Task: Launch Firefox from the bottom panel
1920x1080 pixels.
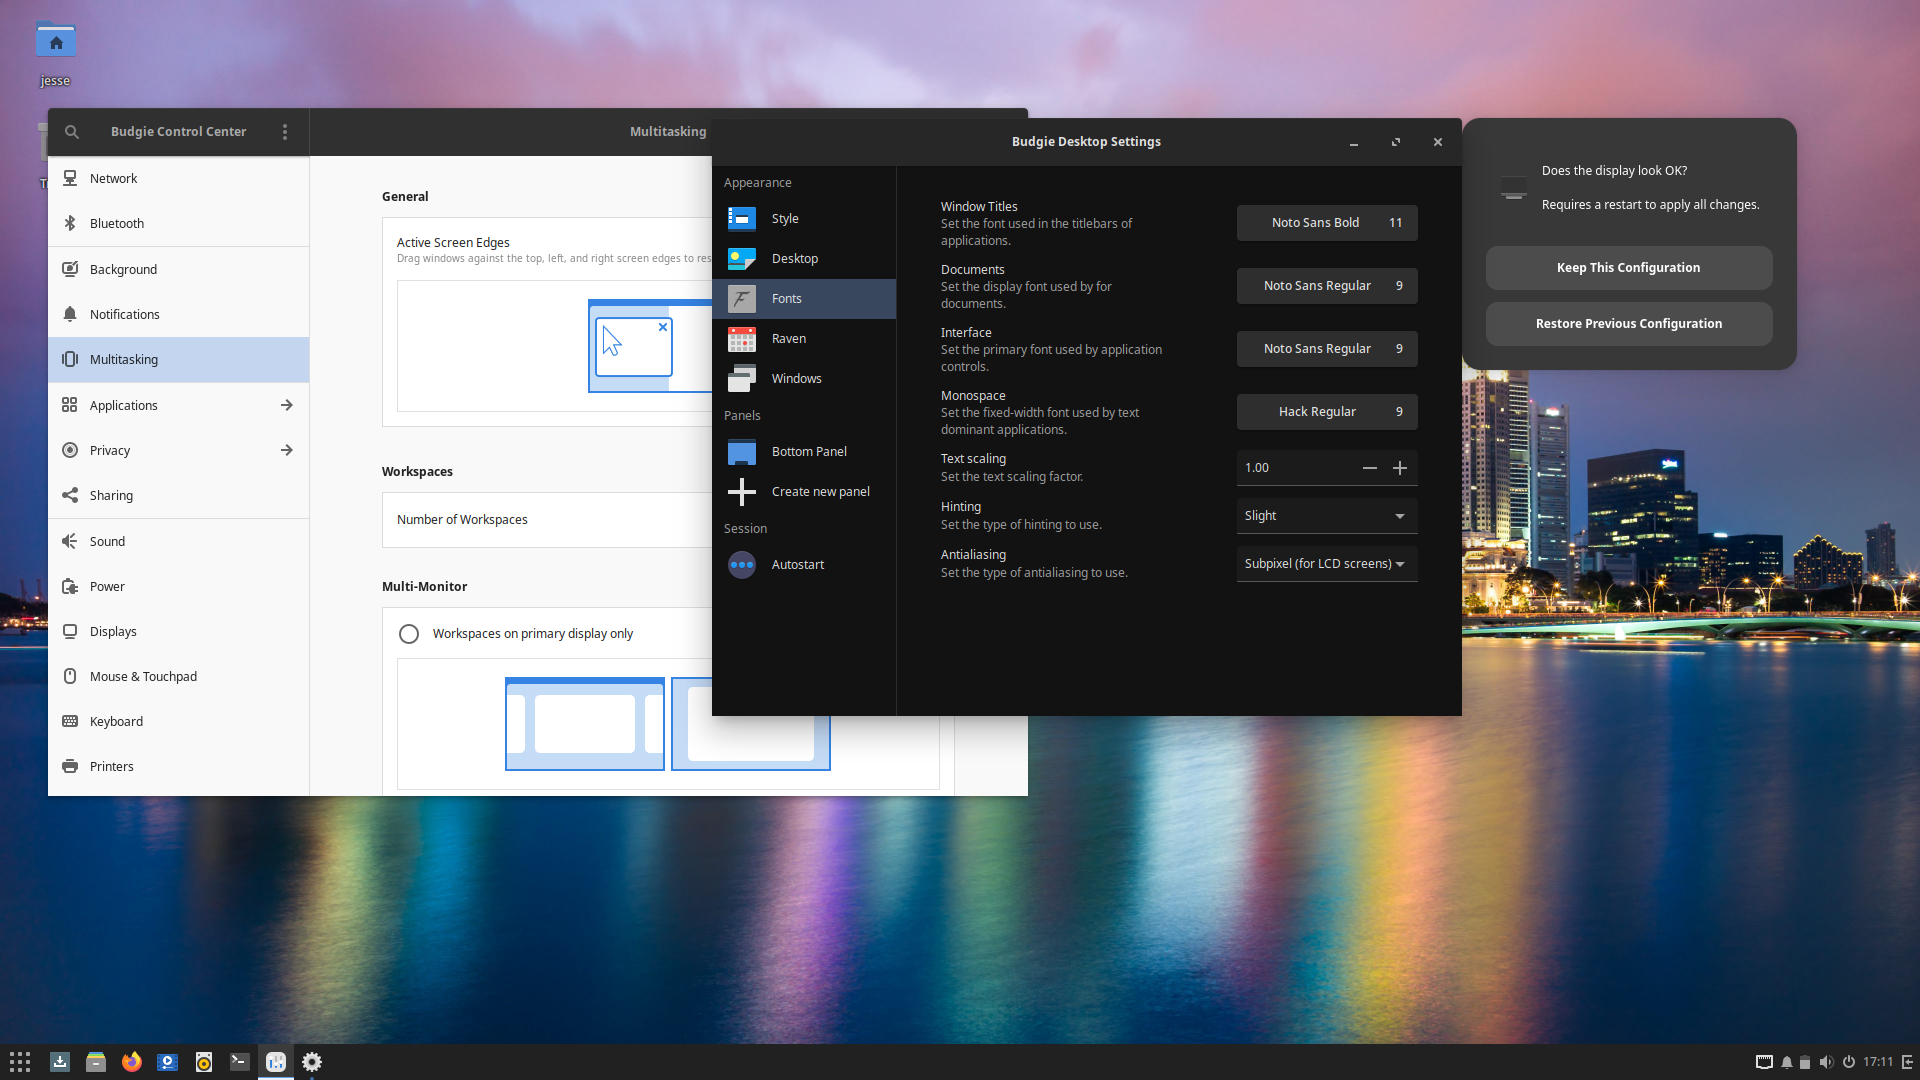Action: coord(131,1062)
